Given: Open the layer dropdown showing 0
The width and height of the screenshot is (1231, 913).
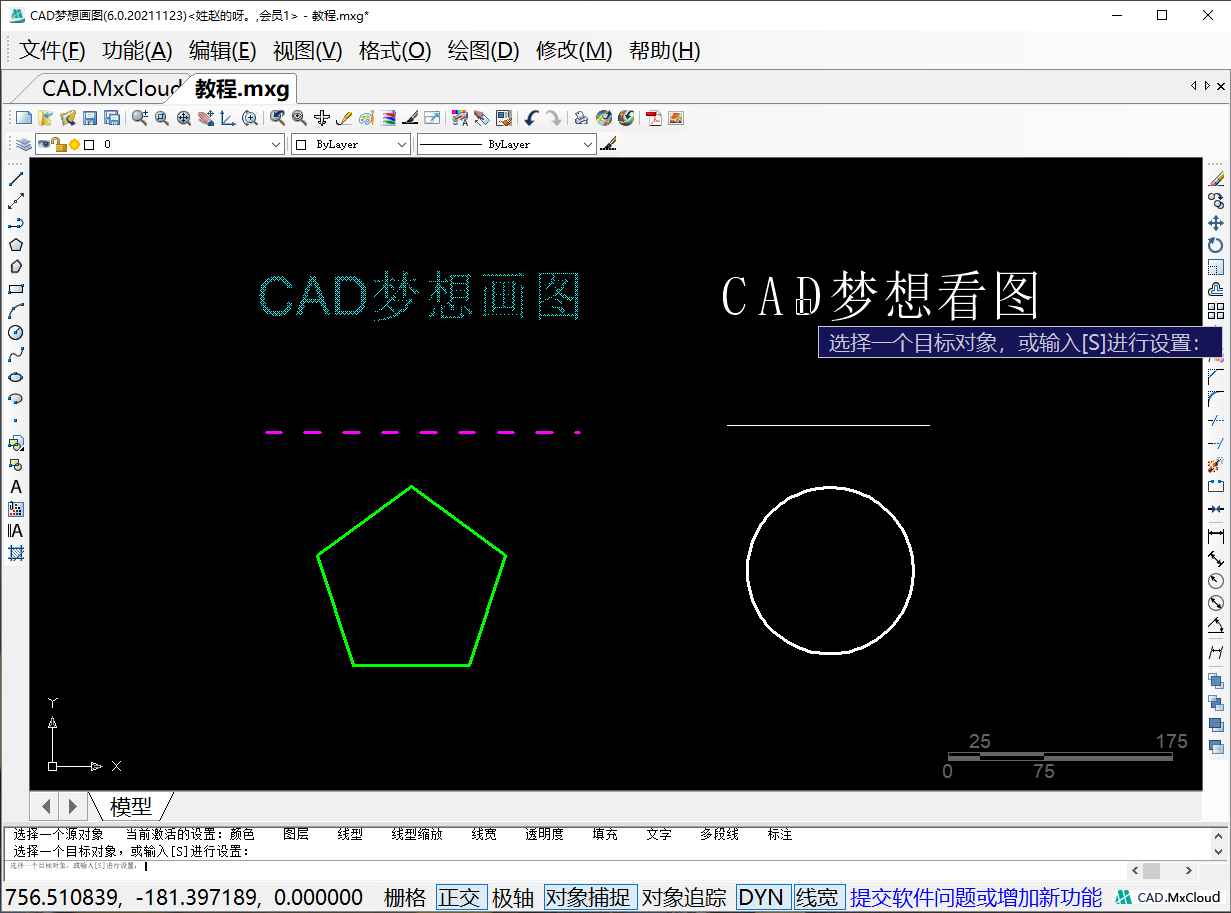Looking at the screenshot, I should [160, 145].
